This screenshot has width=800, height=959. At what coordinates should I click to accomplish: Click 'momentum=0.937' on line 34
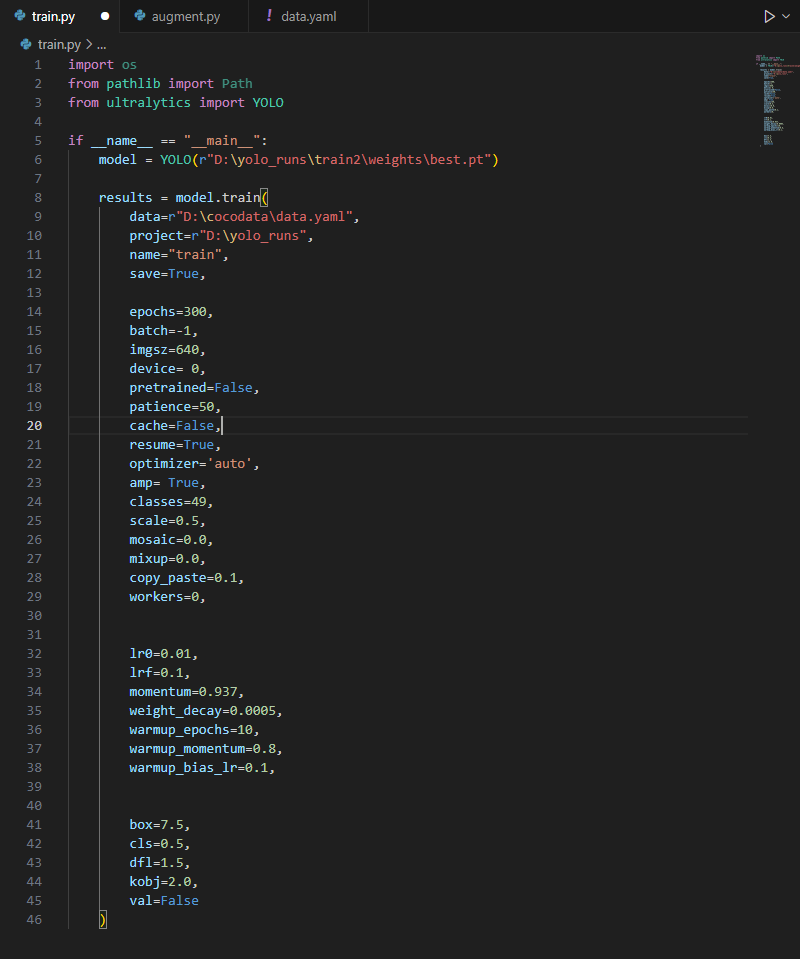183,692
